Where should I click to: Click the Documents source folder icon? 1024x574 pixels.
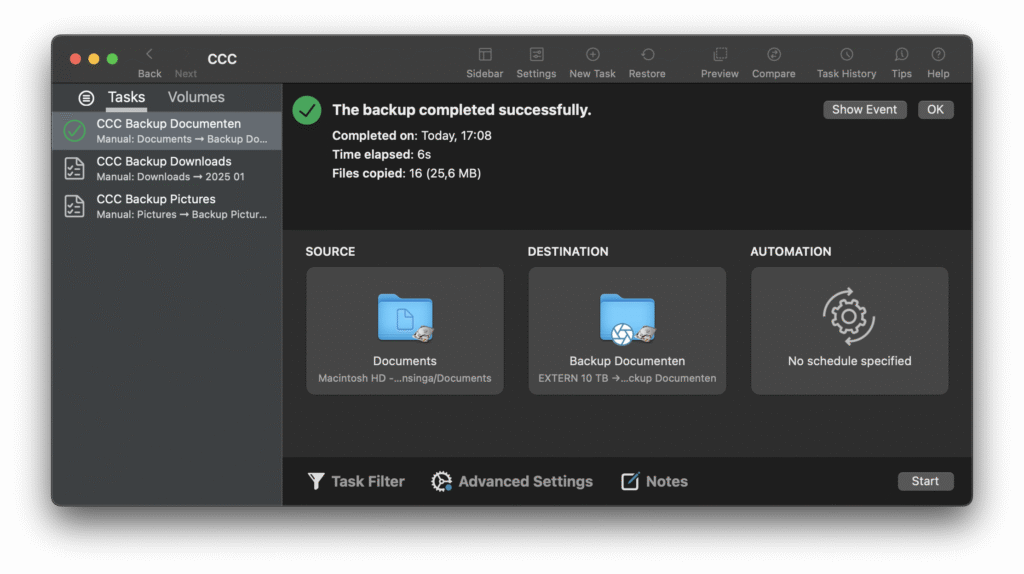pyautogui.click(x=405, y=317)
